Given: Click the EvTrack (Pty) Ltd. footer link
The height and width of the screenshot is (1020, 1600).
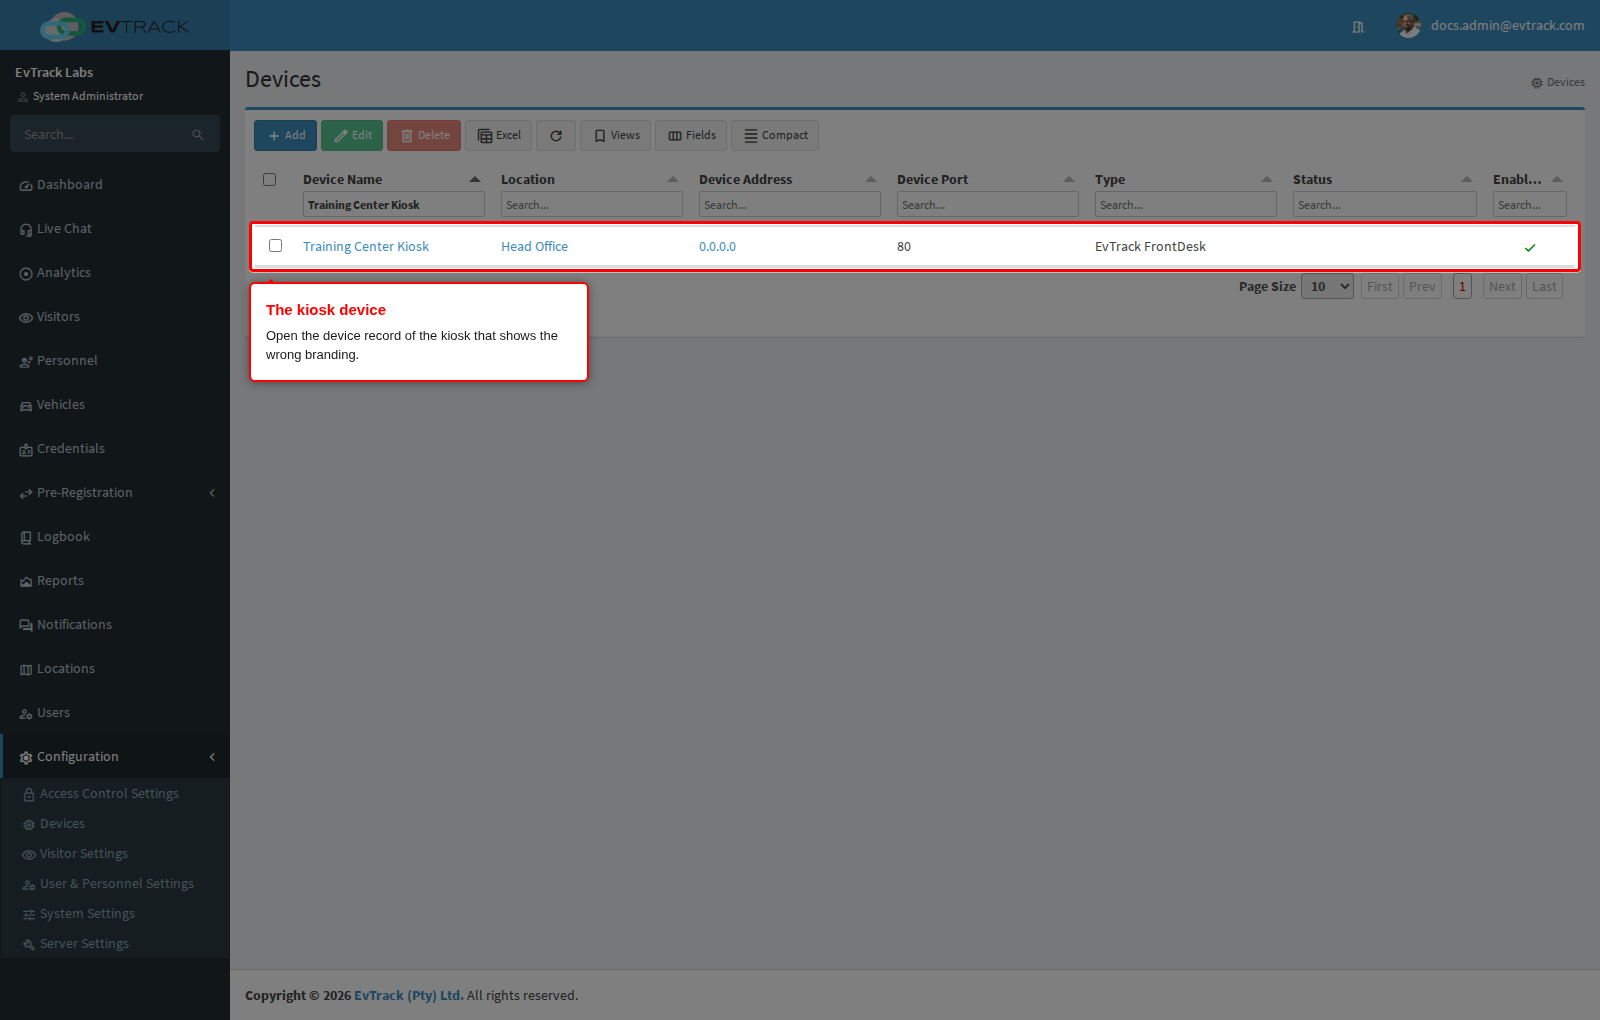Looking at the screenshot, I should [x=409, y=996].
